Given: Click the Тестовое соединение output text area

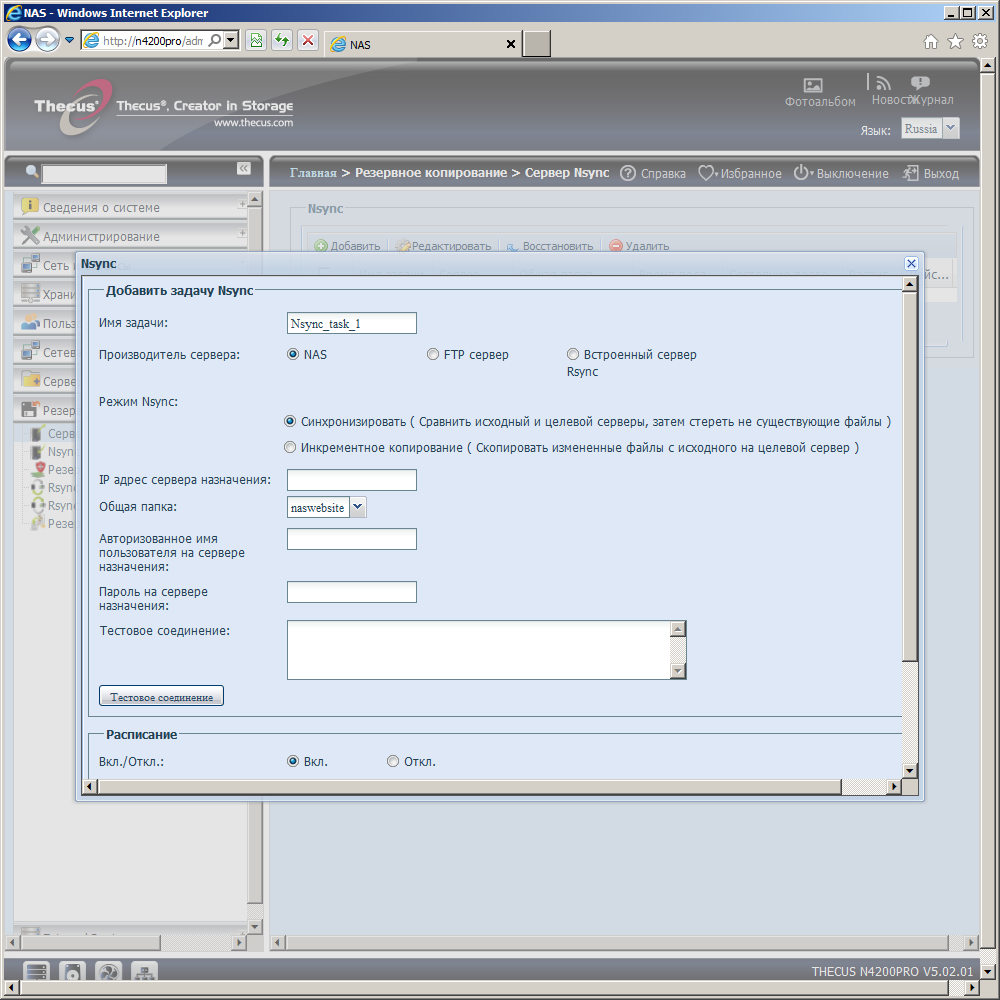Looking at the screenshot, I should (479, 650).
